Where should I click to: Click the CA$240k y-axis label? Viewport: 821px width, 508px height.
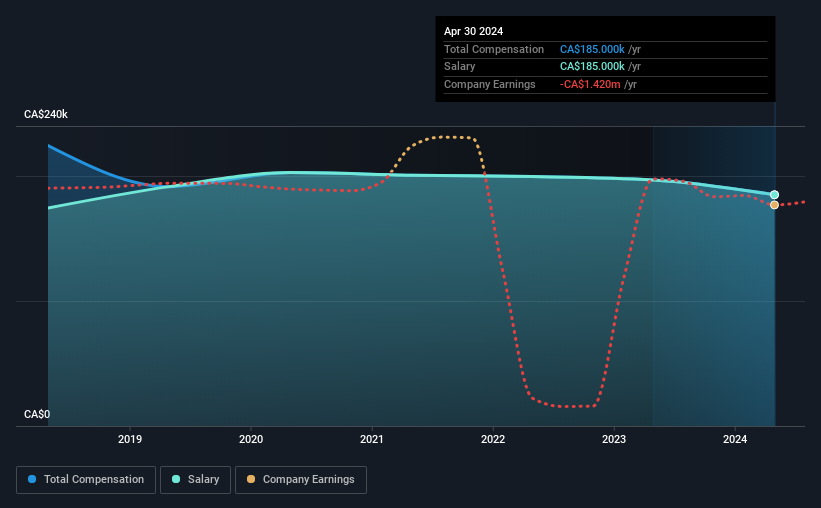click(x=46, y=114)
